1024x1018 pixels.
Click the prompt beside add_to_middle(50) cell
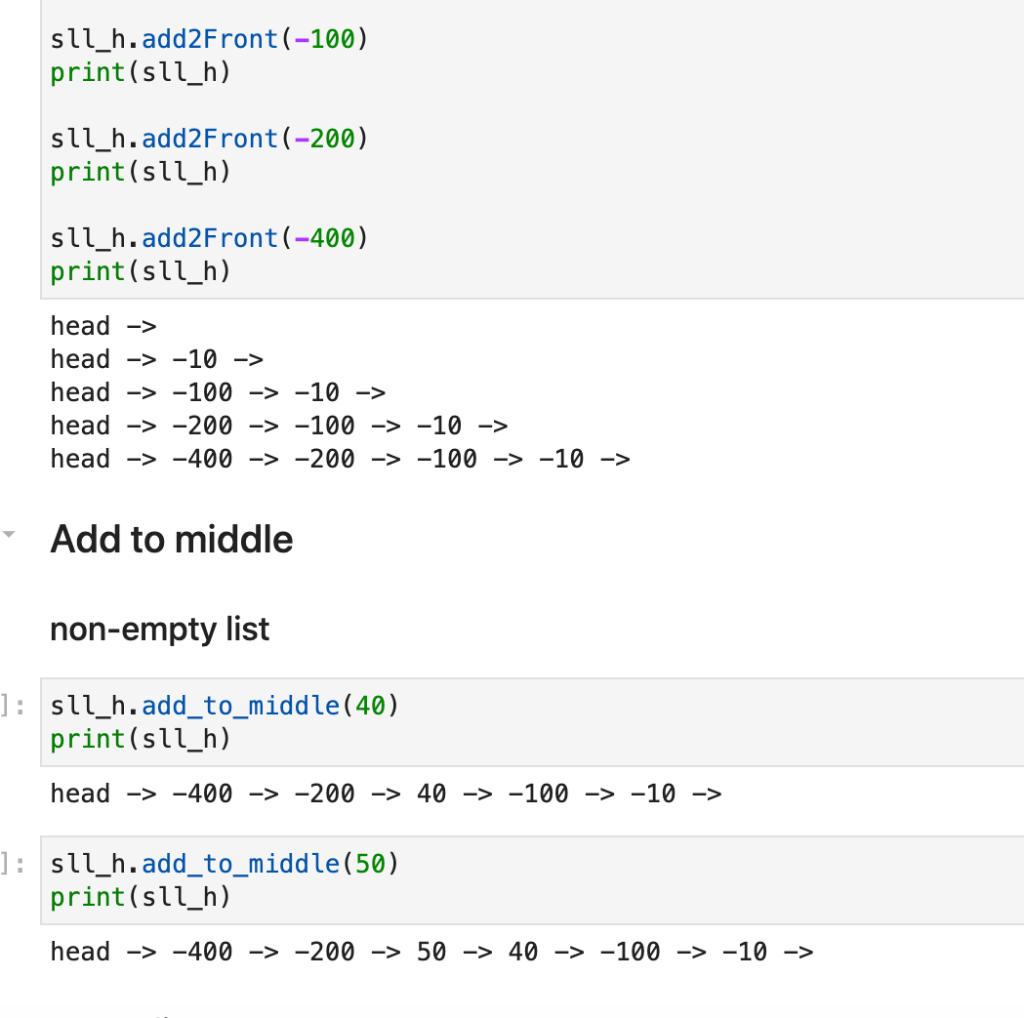[x=13, y=864]
